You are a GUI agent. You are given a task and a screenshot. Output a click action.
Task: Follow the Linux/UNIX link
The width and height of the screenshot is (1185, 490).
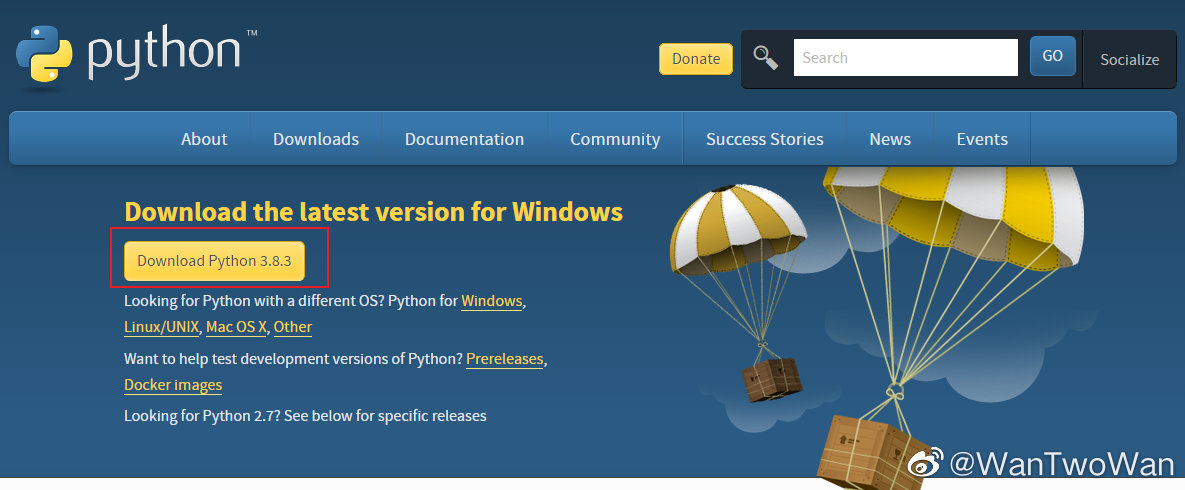coord(162,327)
